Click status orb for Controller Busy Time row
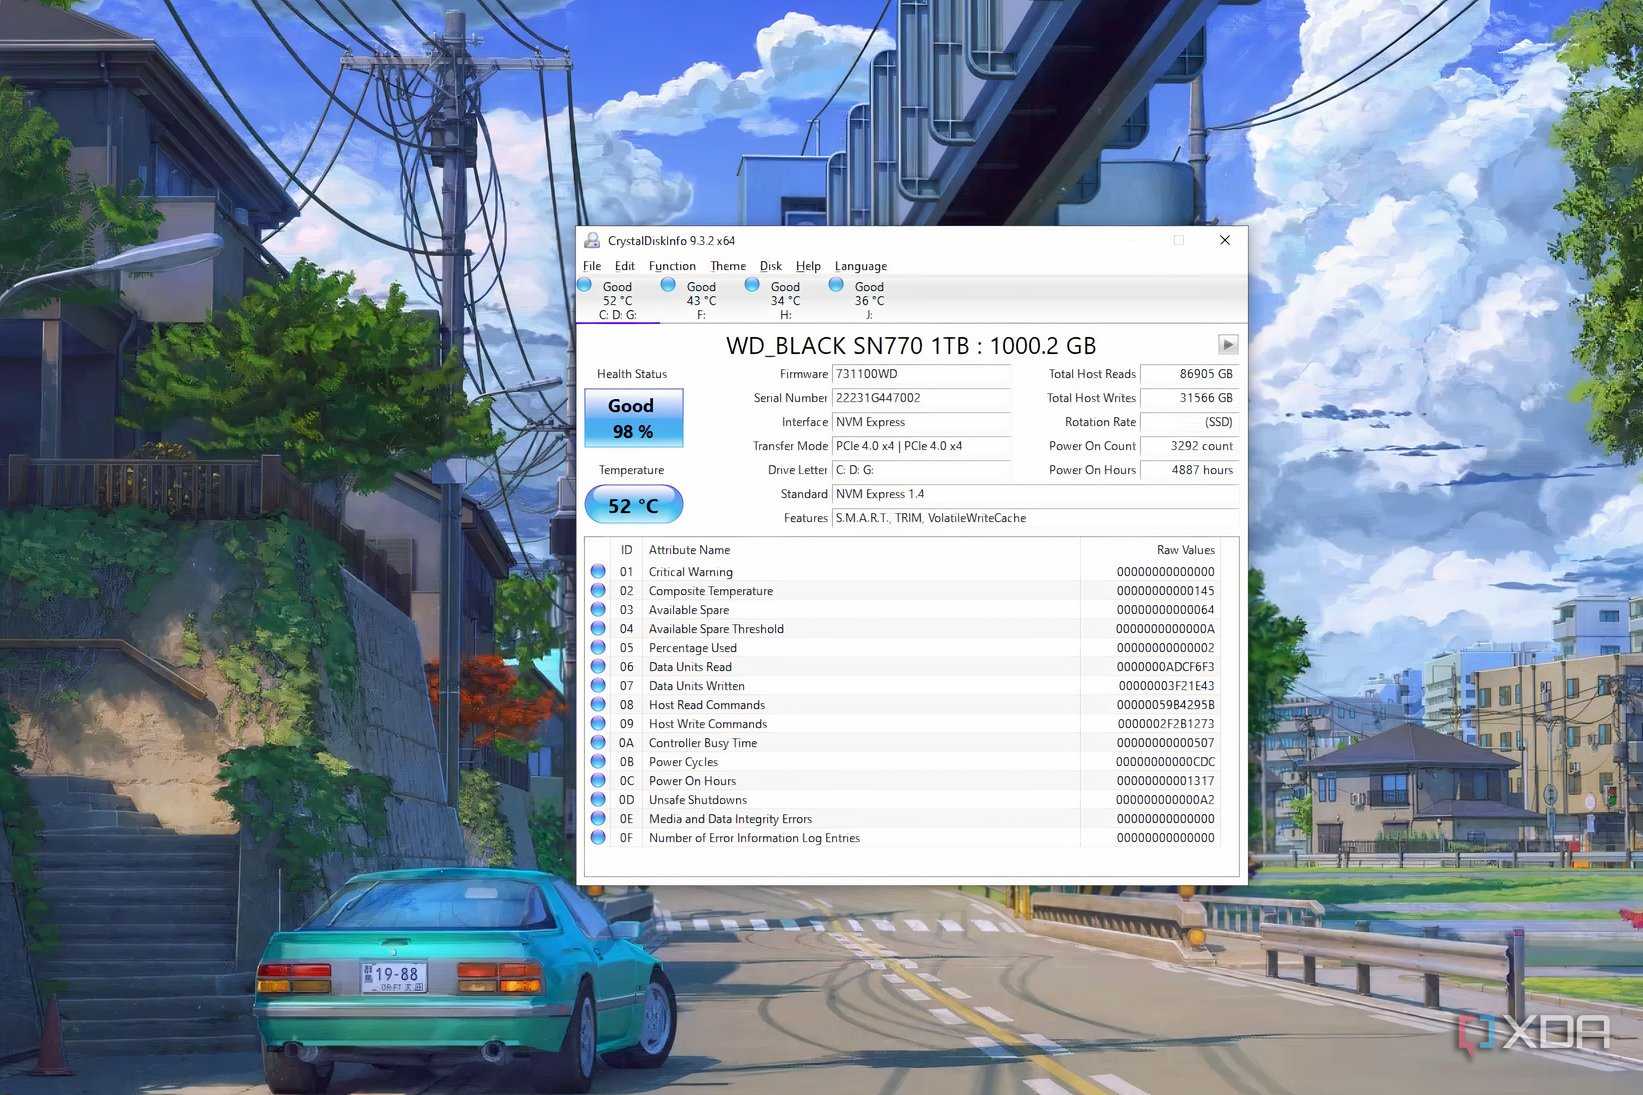1643x1095 pixels. [598, 742]
